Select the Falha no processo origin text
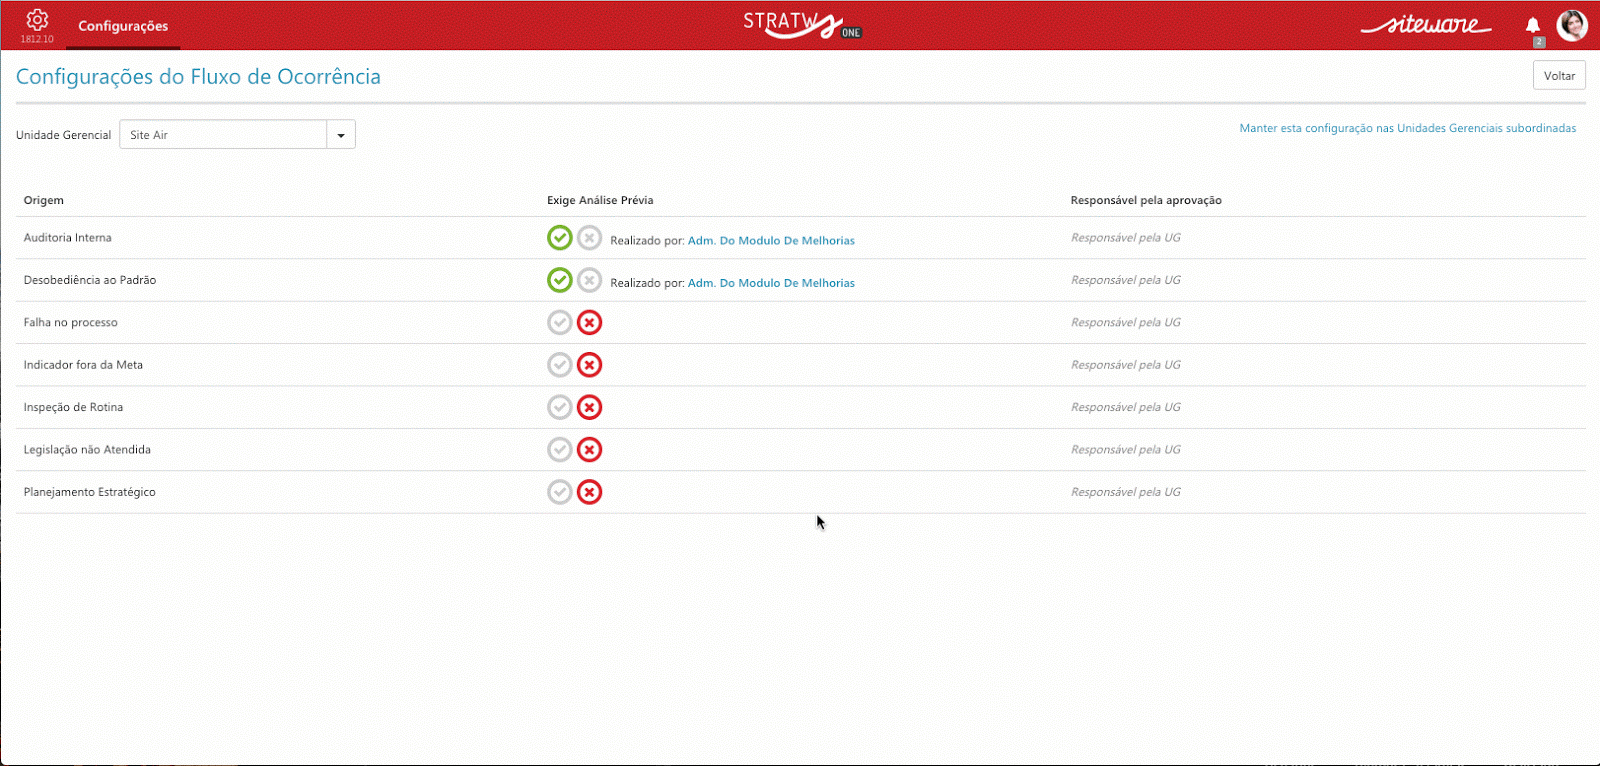The image size is (1600, 766). [x=71, y=322]
